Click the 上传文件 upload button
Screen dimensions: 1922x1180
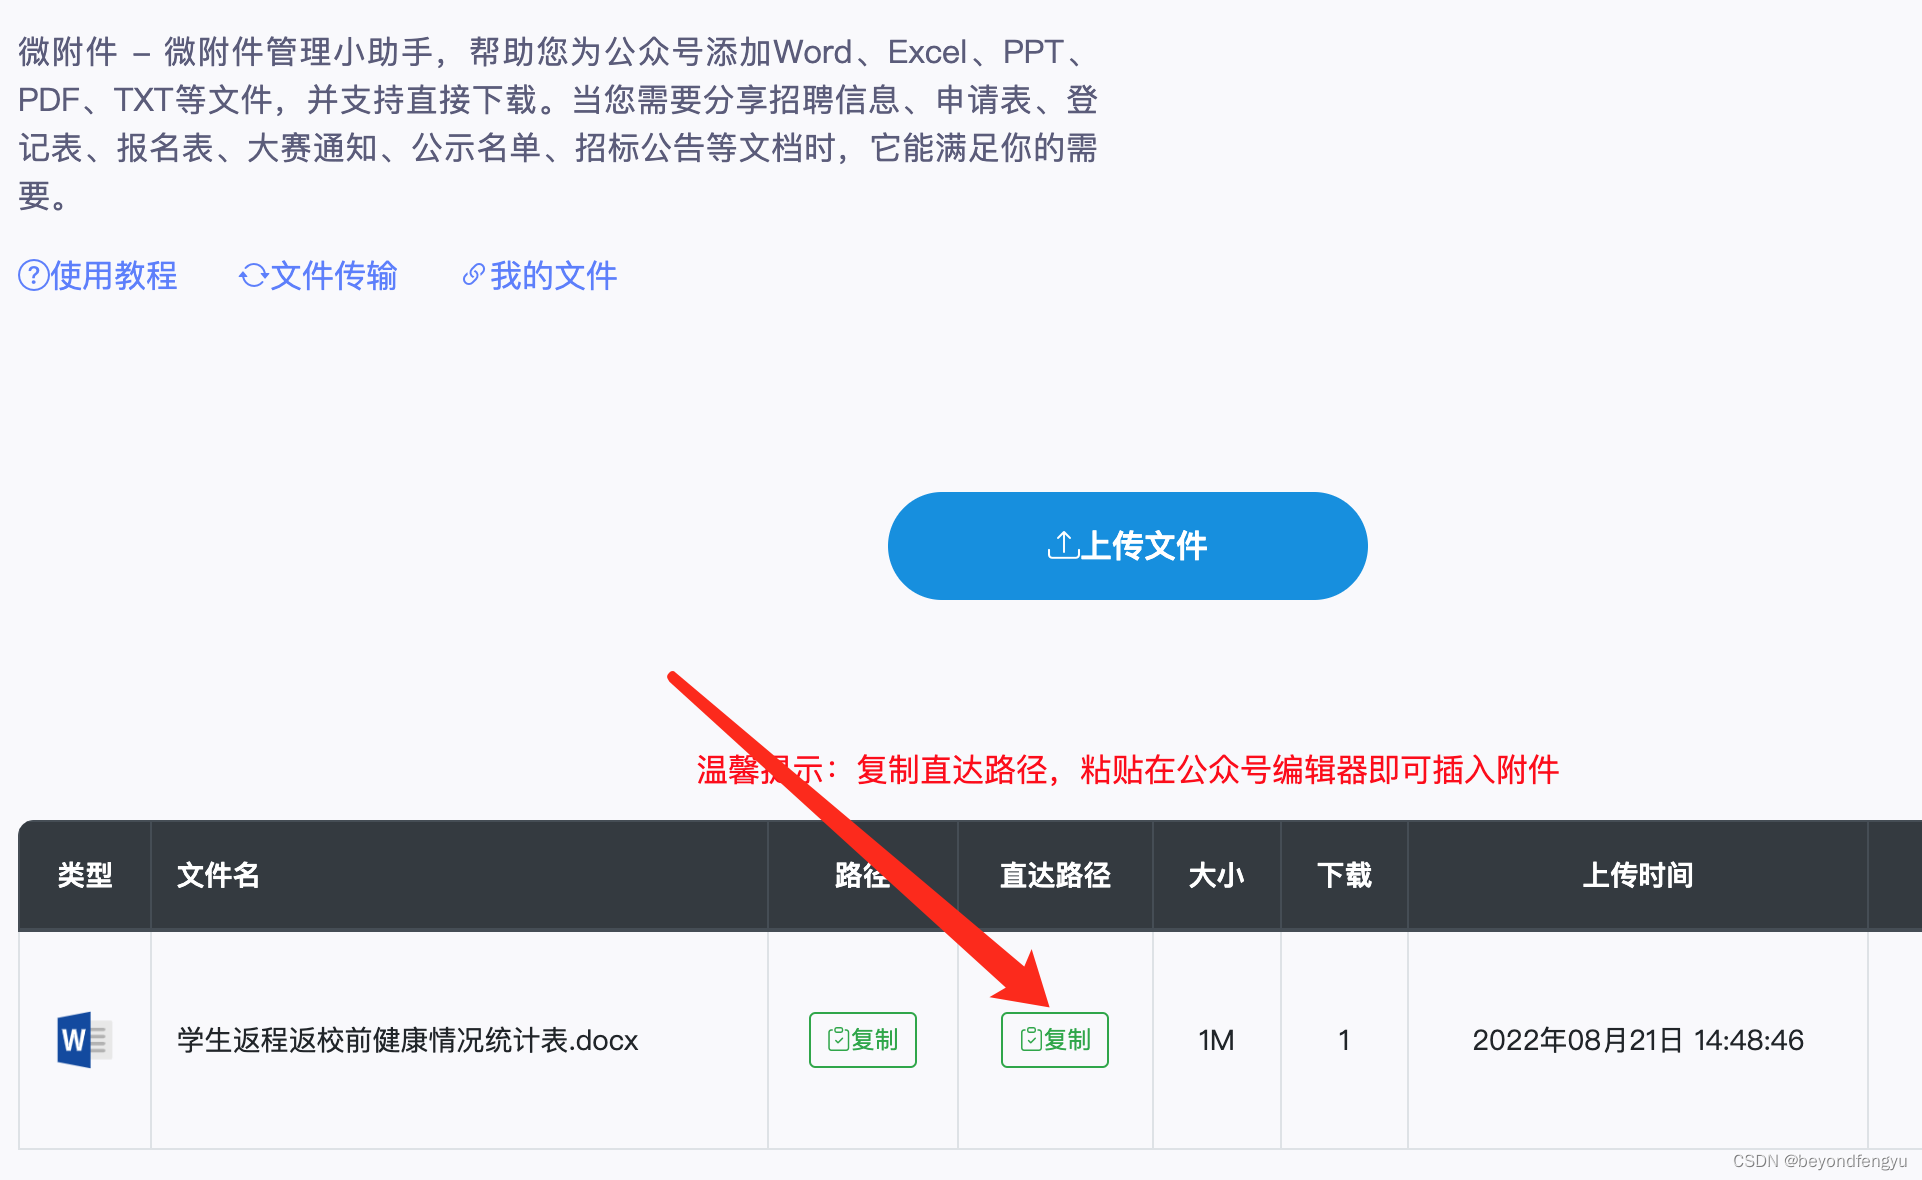point(1127,546)
